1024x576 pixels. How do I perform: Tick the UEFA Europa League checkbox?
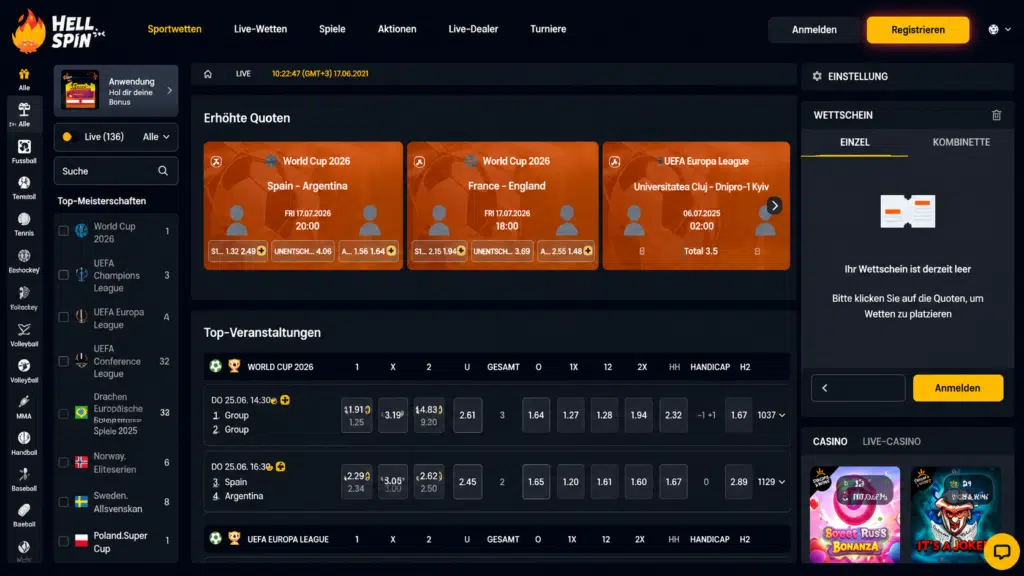(x=63, y=317)
